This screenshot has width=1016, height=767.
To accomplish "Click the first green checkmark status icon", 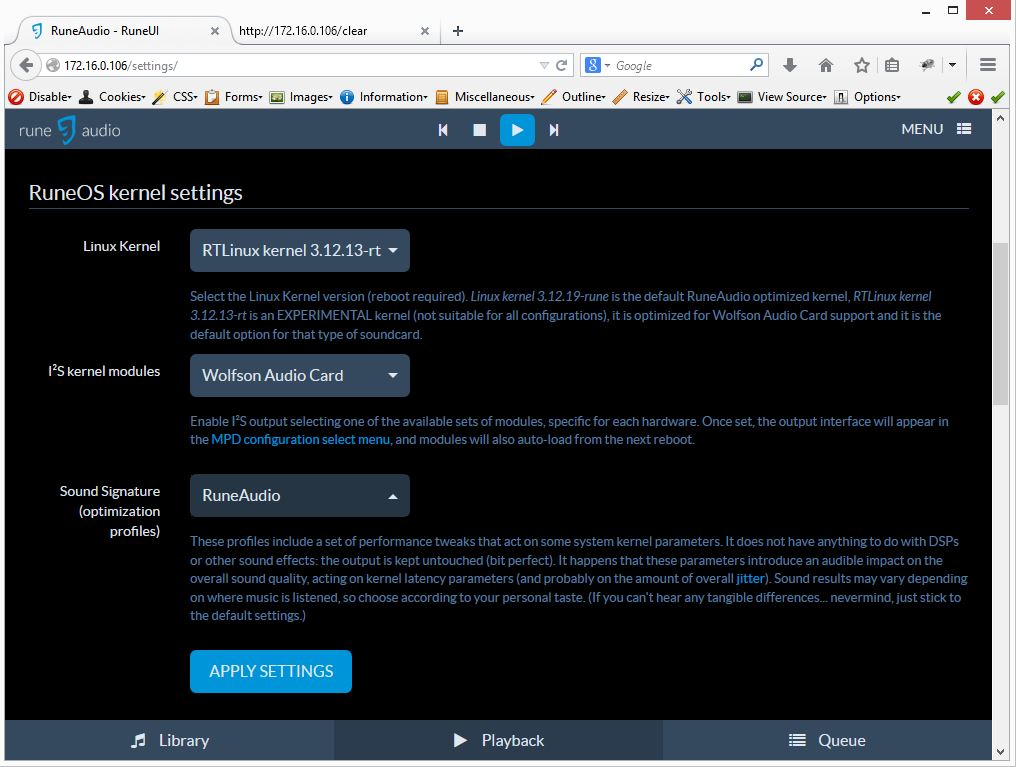I will (953, 97).
